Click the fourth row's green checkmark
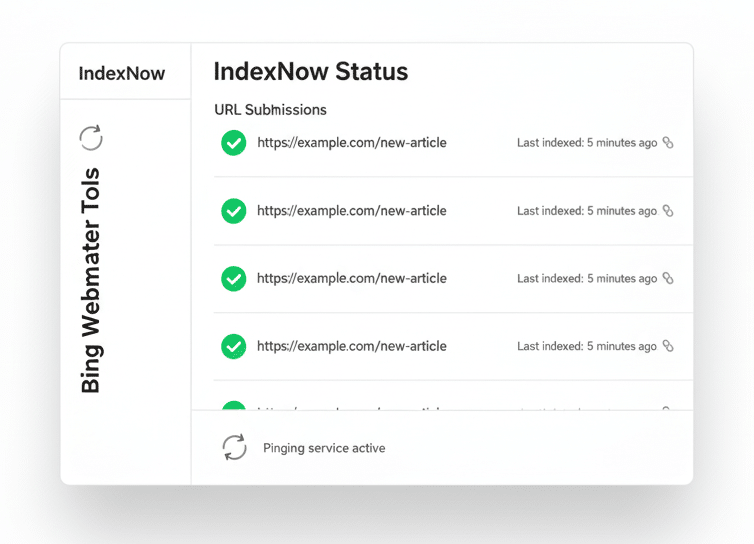This screenshot has height=544, width=754. pyautogui.click(x=233, y=346)
